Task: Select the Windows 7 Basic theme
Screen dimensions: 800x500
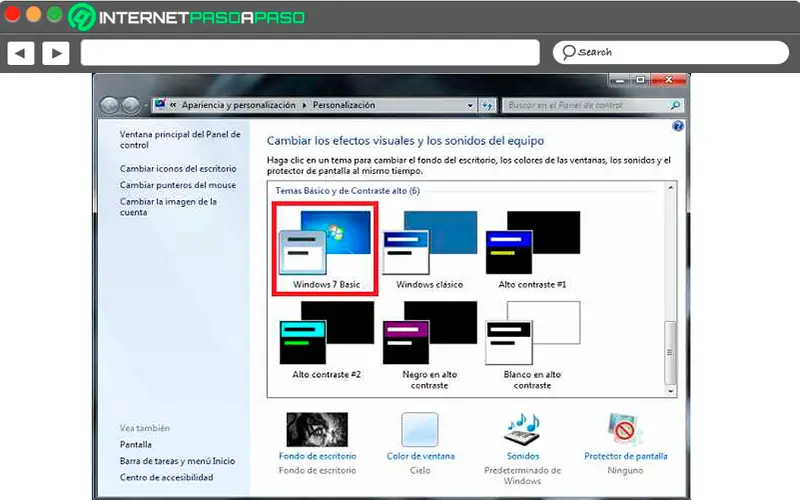Action: [x=325, y=248]
